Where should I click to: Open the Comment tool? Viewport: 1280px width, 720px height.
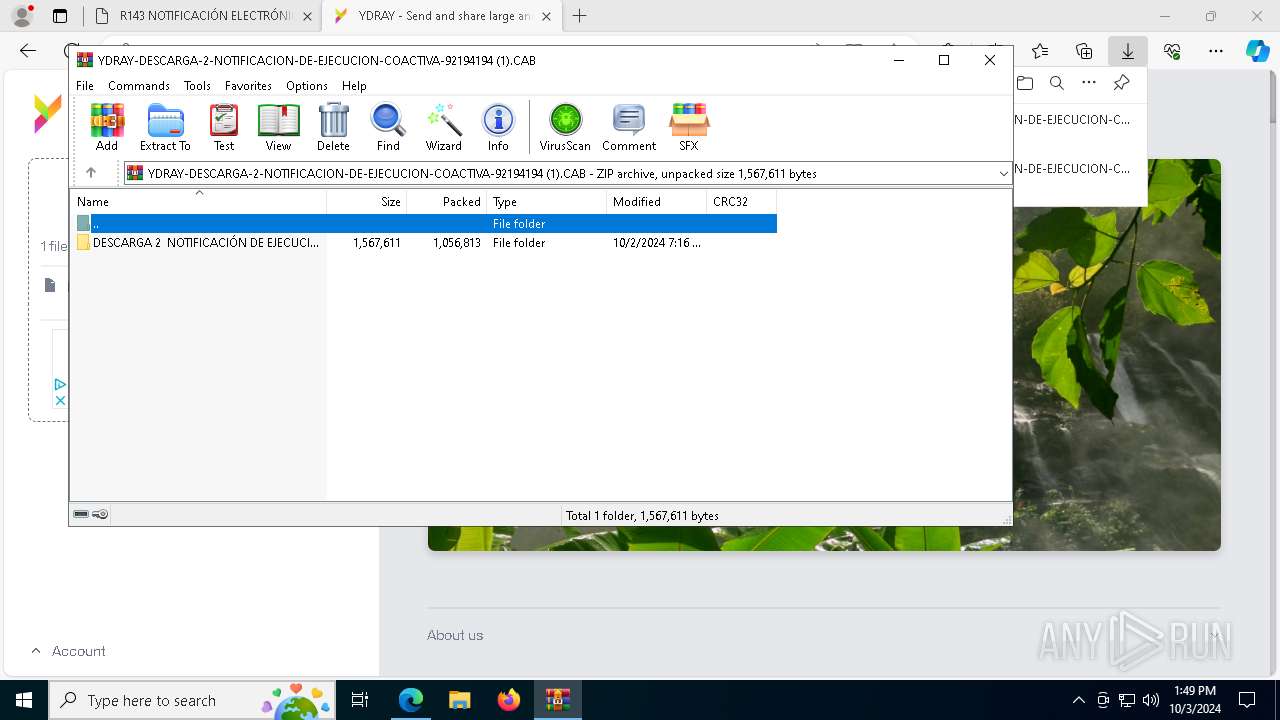pos(629,127)
